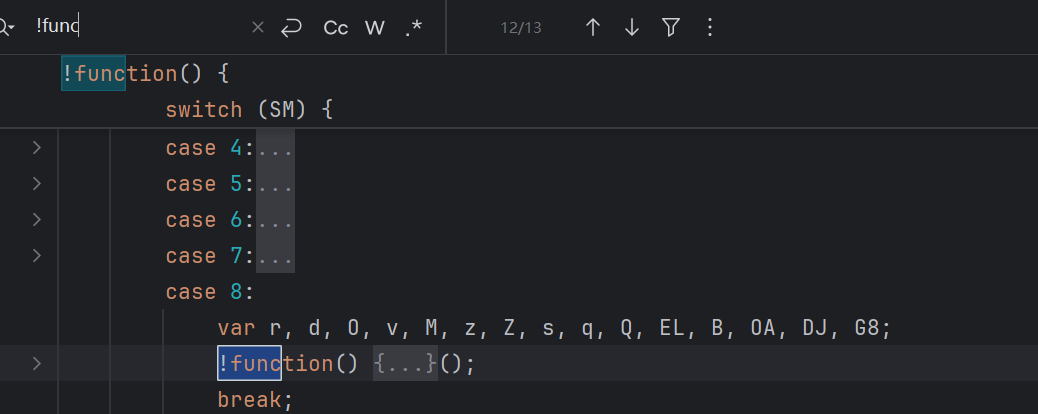This screenshot has height=414, width=1038.
Task: Click folded ellipsis after case 7:
Action: point(275,256)
